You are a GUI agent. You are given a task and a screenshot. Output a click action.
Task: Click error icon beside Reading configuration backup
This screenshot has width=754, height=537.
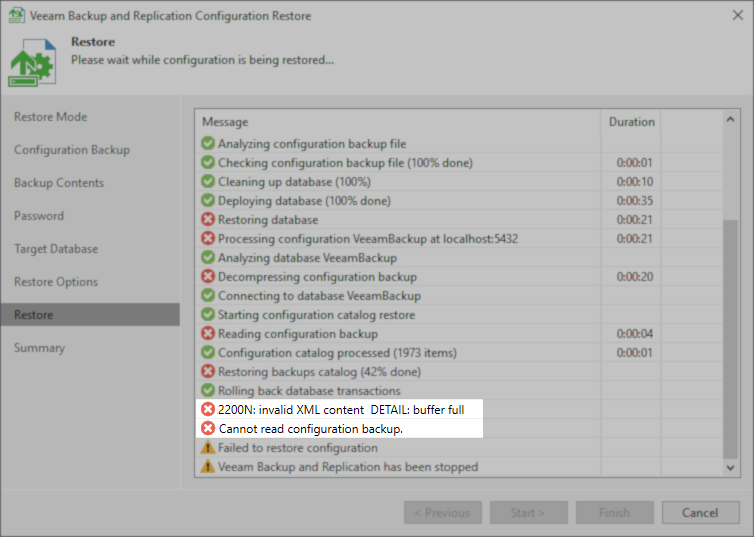click(208, 333)
